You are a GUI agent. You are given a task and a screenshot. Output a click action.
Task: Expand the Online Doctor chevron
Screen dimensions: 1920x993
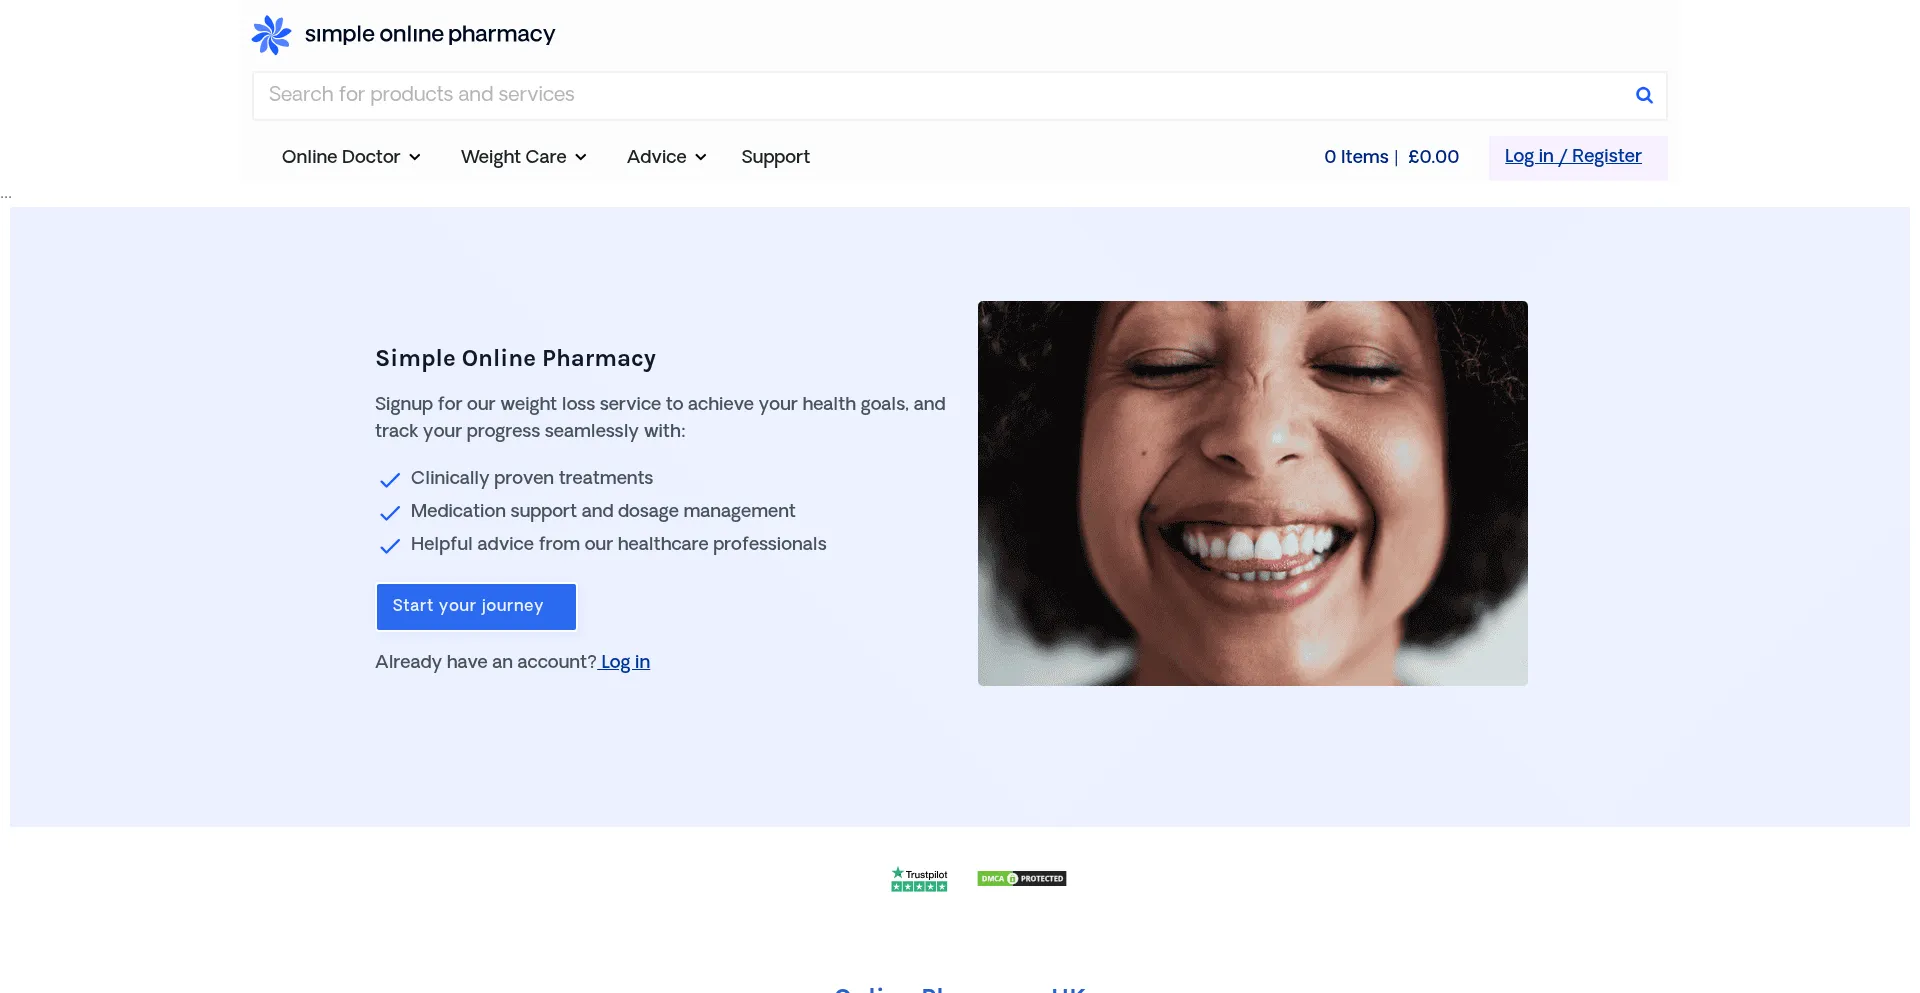(x=415, y=158)
